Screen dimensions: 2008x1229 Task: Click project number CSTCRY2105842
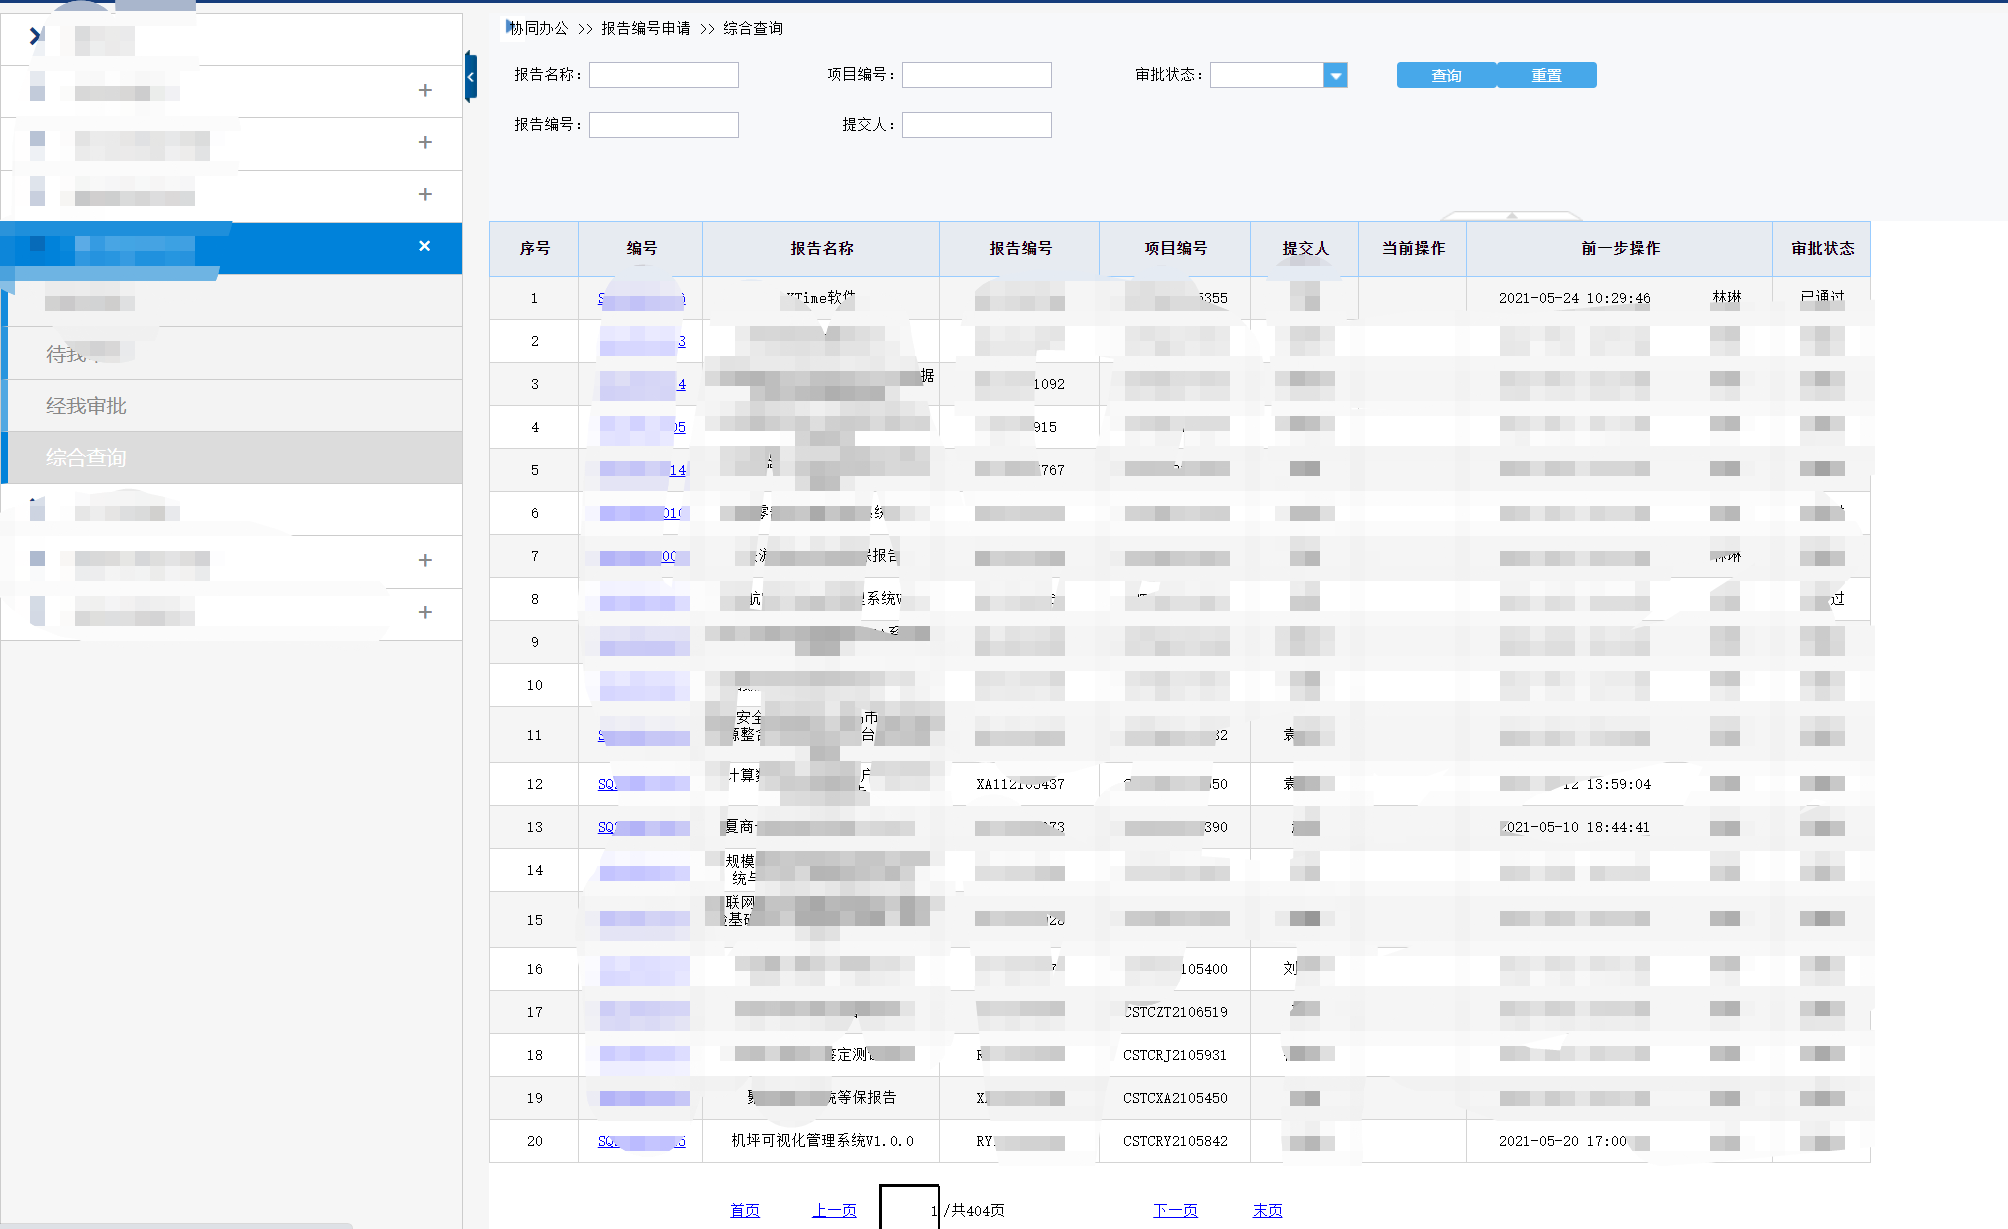(1175, 1141)
